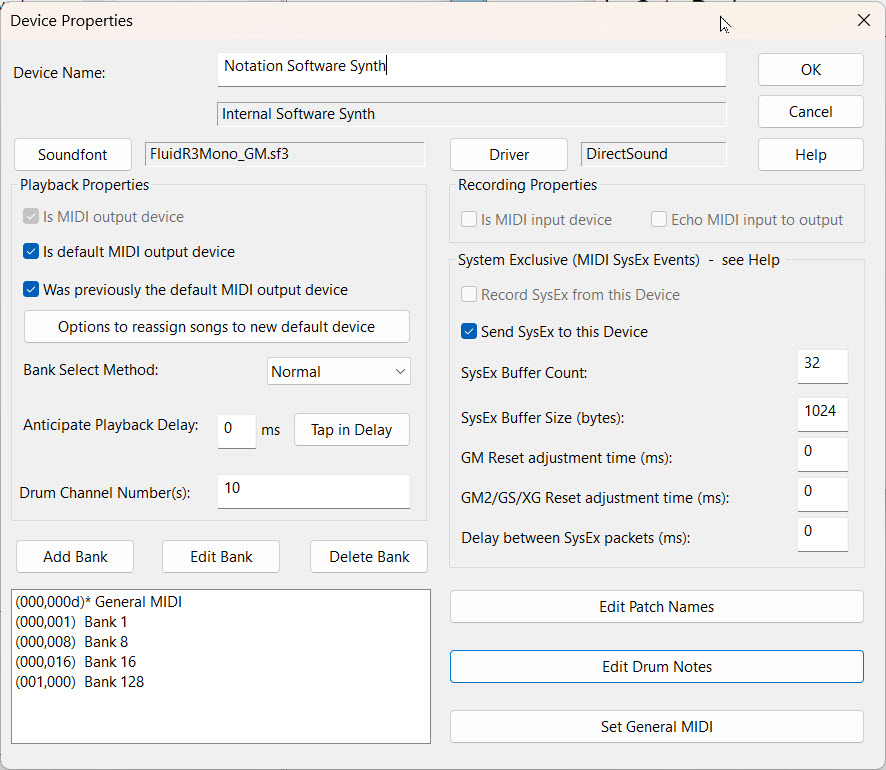Click in the Device Name text field
This screenshot has height=770, width=886.
point(471,68)
